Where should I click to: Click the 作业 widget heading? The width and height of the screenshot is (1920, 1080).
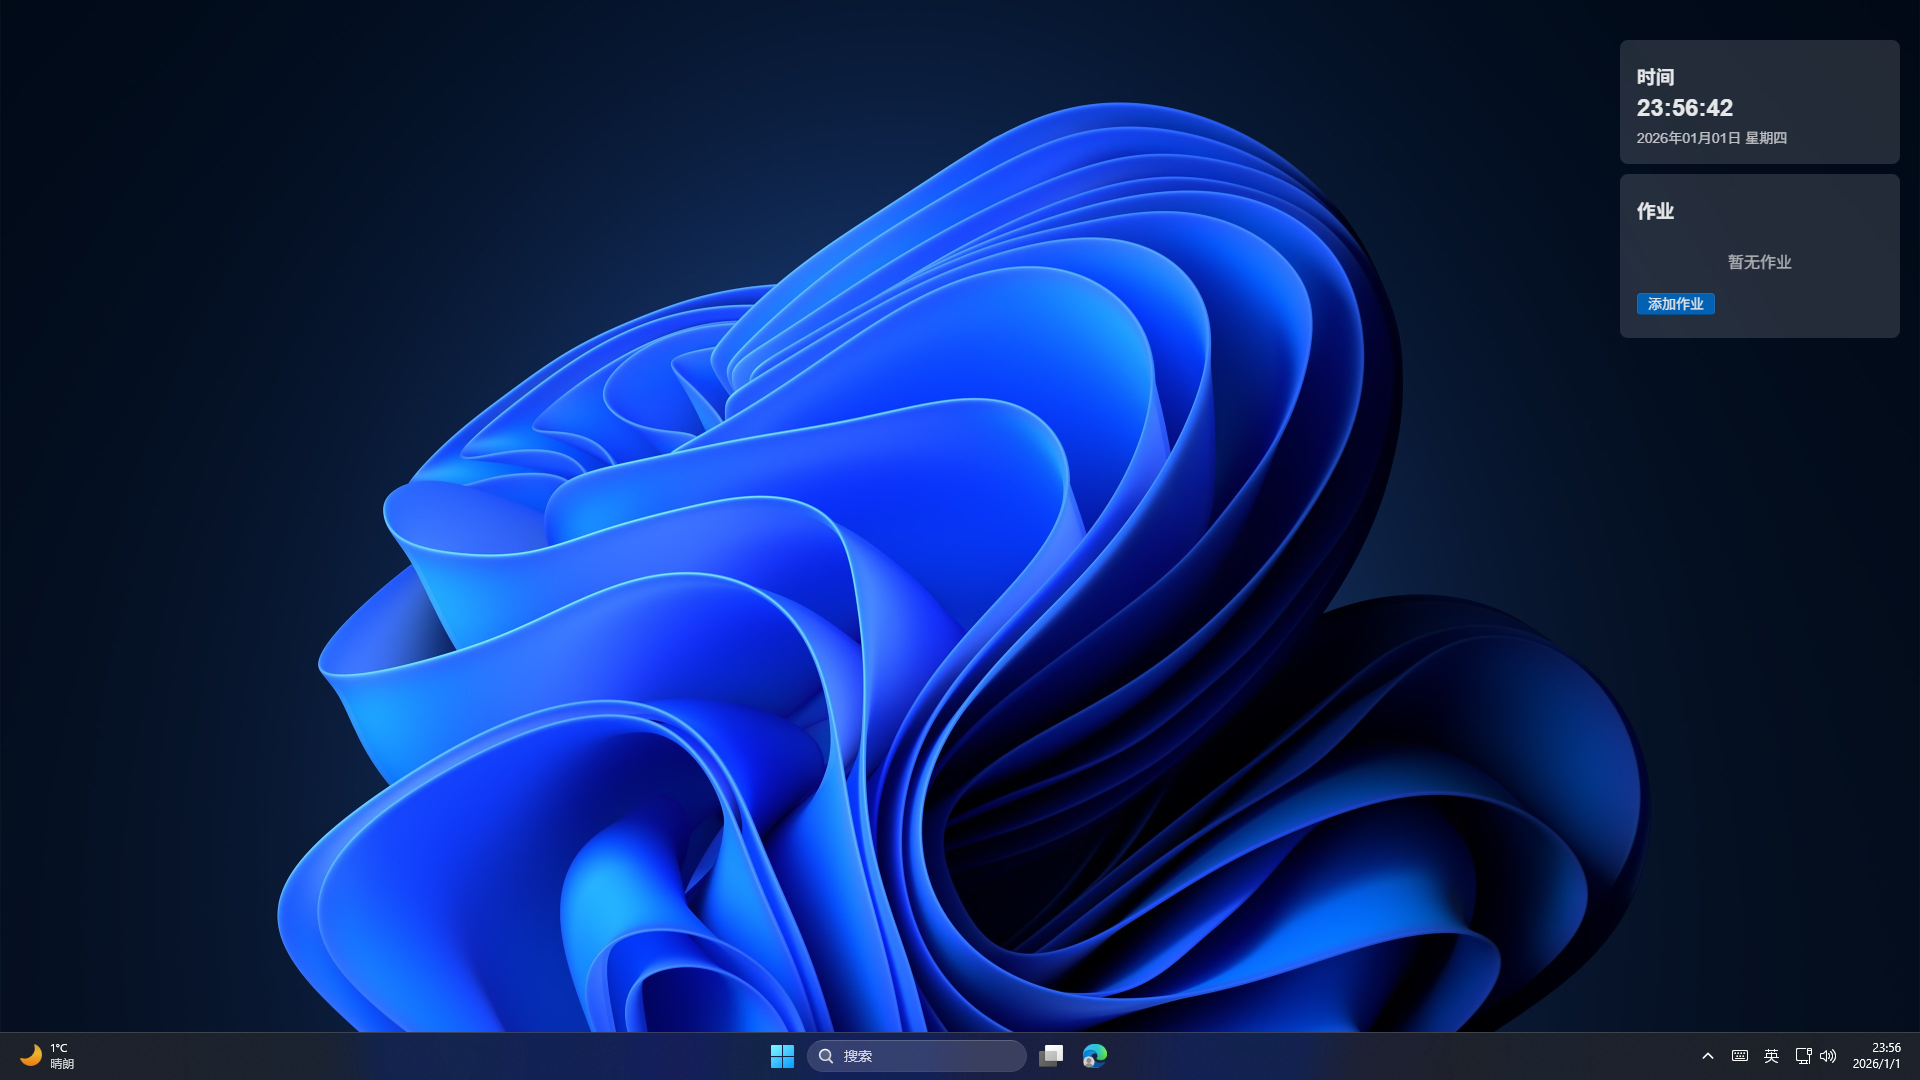click(1655, 211)
